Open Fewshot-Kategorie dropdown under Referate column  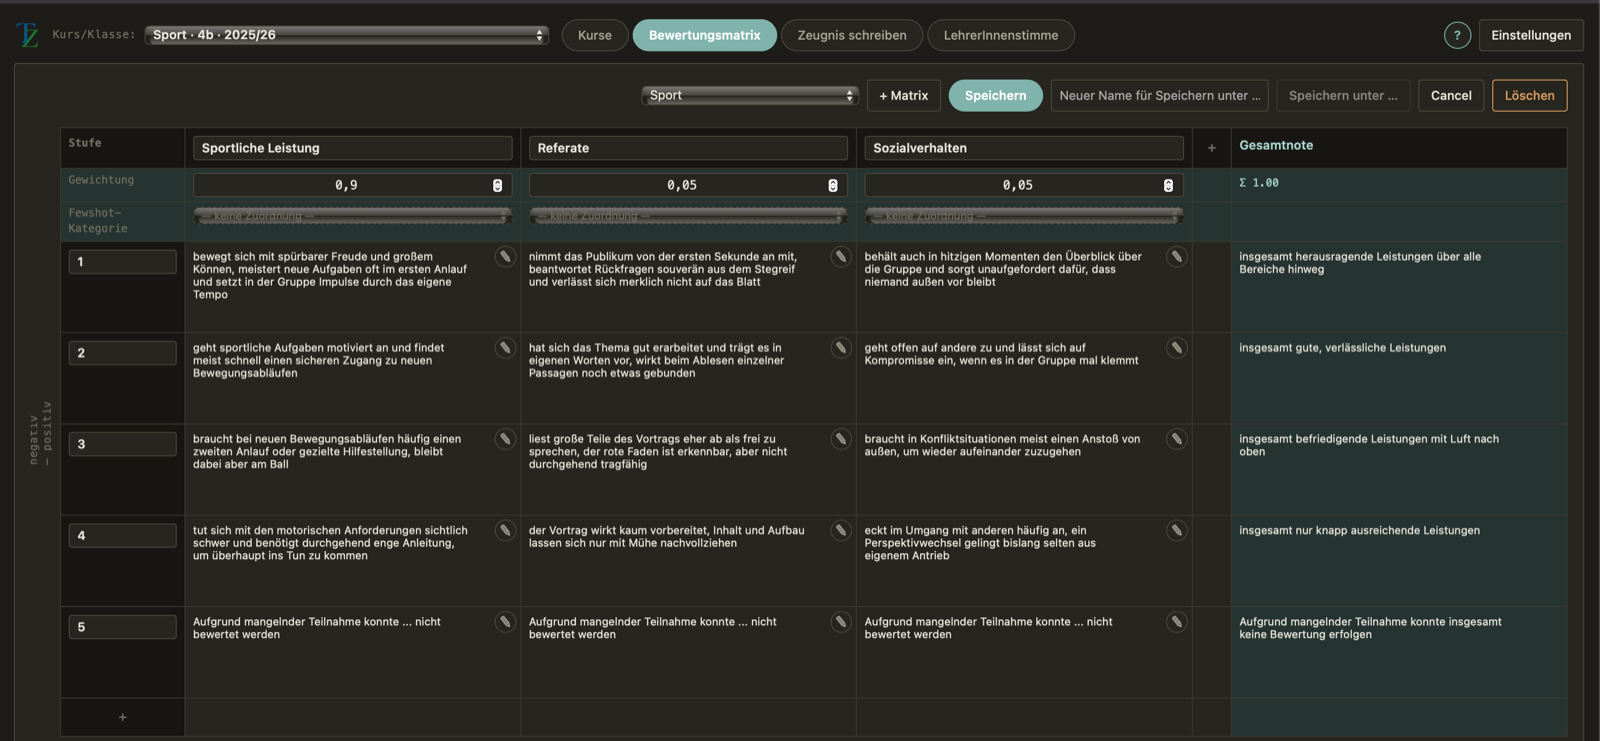688,216
